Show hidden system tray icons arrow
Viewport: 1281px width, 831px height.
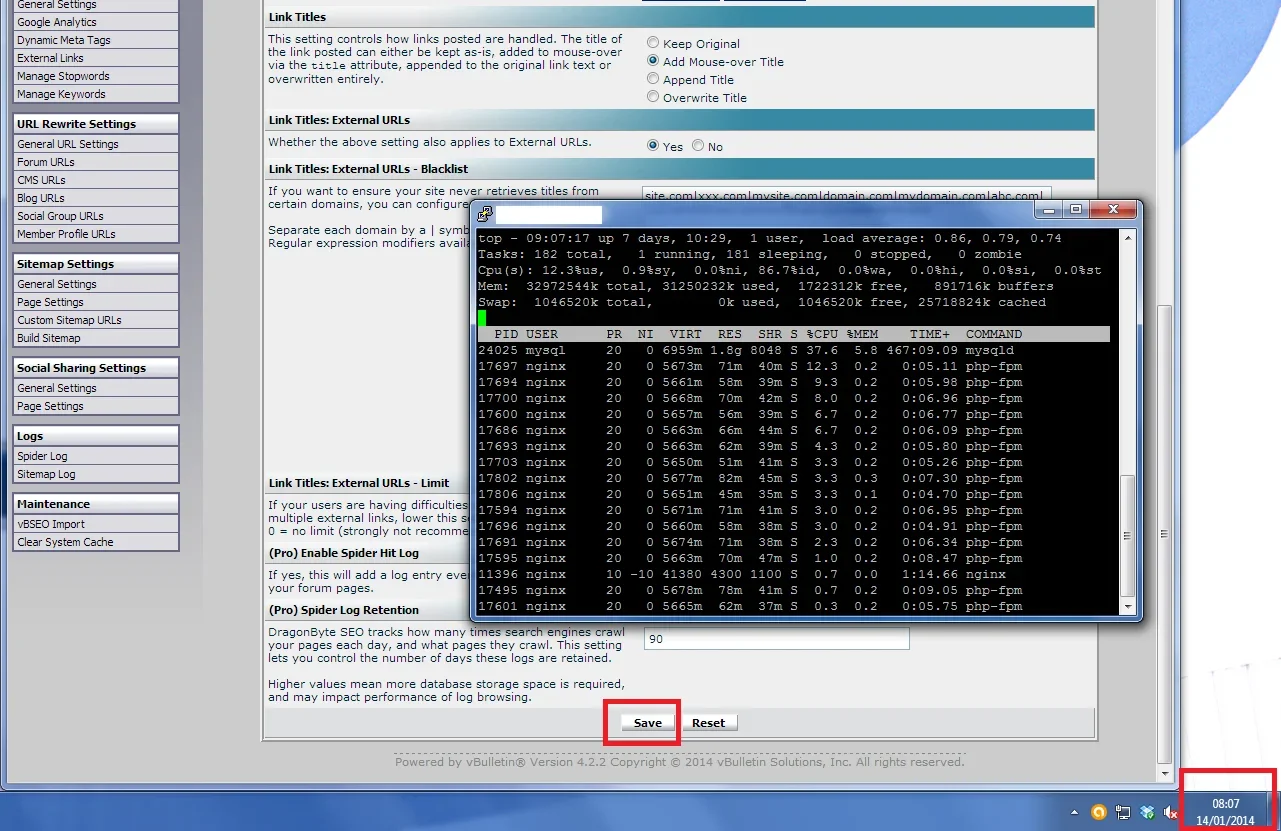(x=1074, y=812)
